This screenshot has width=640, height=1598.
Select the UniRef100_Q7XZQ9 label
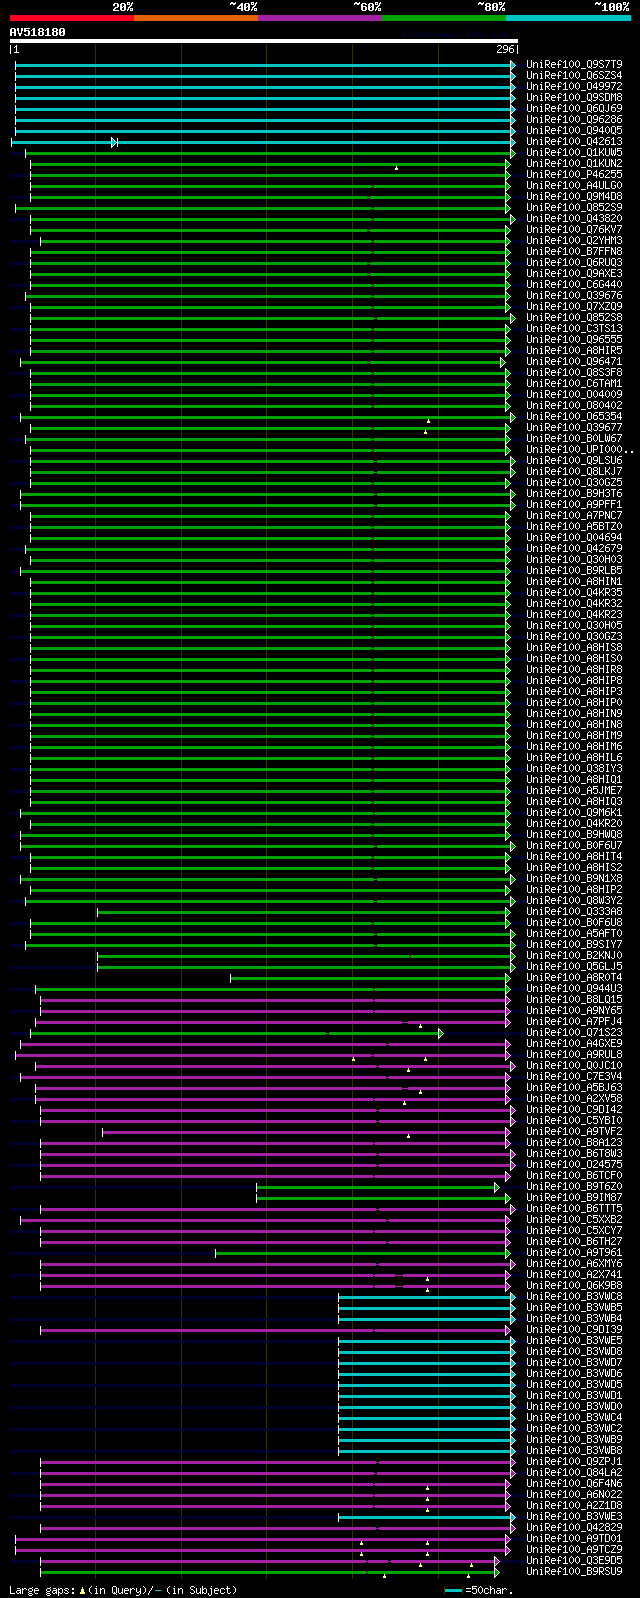[x=574, y=307]
